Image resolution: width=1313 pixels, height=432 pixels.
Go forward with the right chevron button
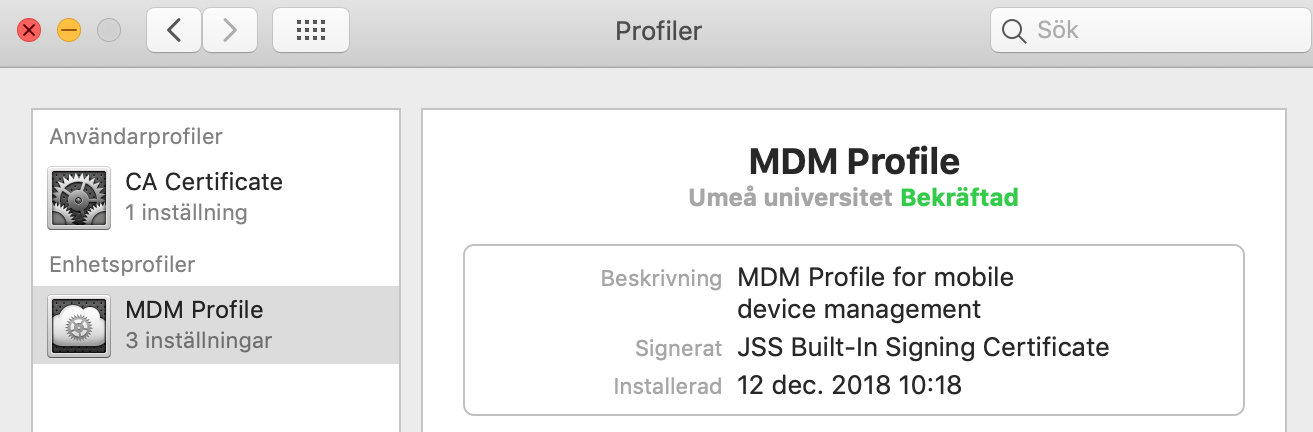(x=231, y=30)
